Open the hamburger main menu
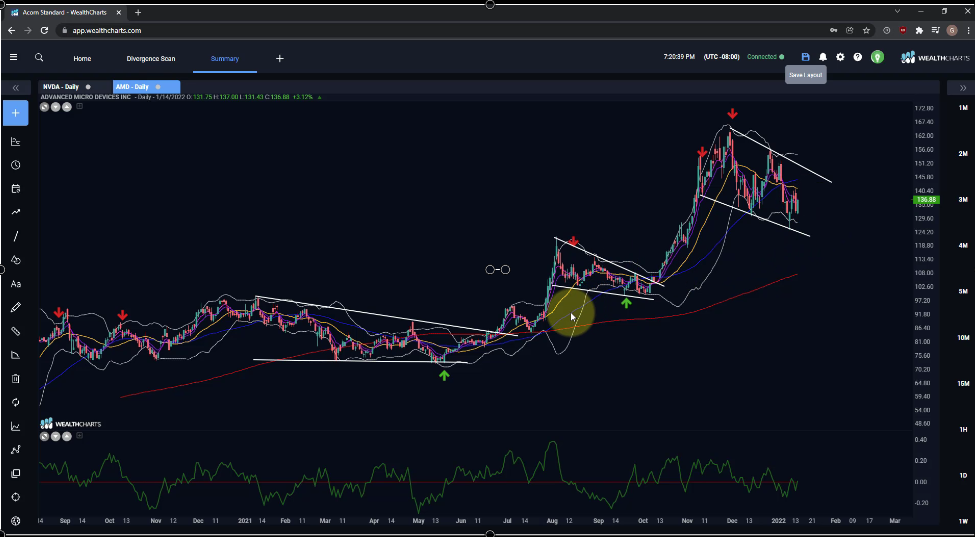The width and height of the screenshot is (975, 537). [x=14, y=57]
